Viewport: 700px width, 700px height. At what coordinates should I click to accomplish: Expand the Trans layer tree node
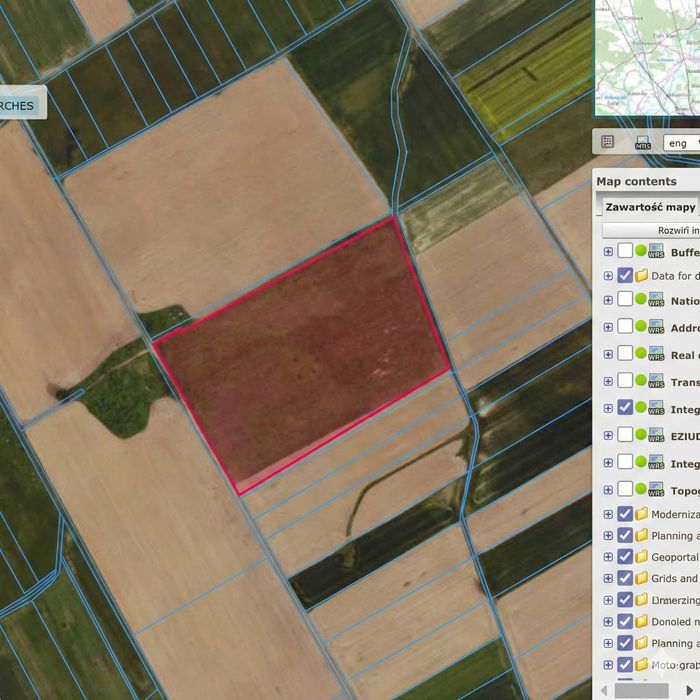coord(608,381)
